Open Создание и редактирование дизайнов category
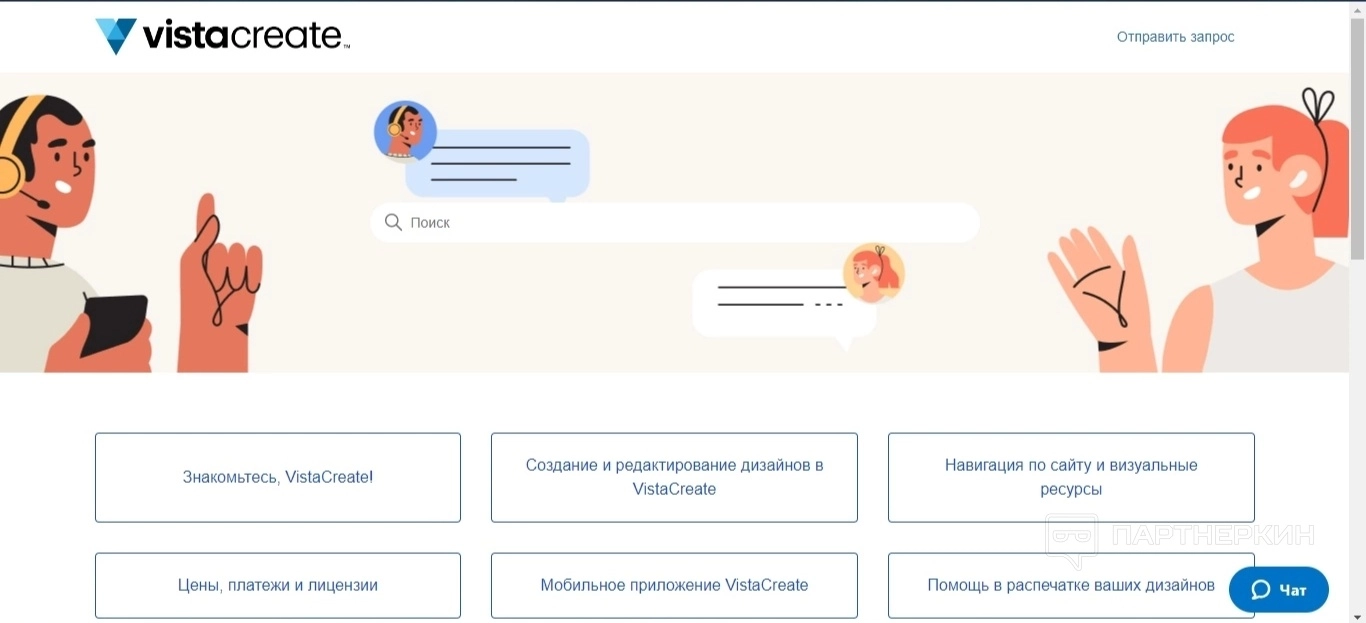The height and width of the screenshot is (623, 1366). [674, 477]
